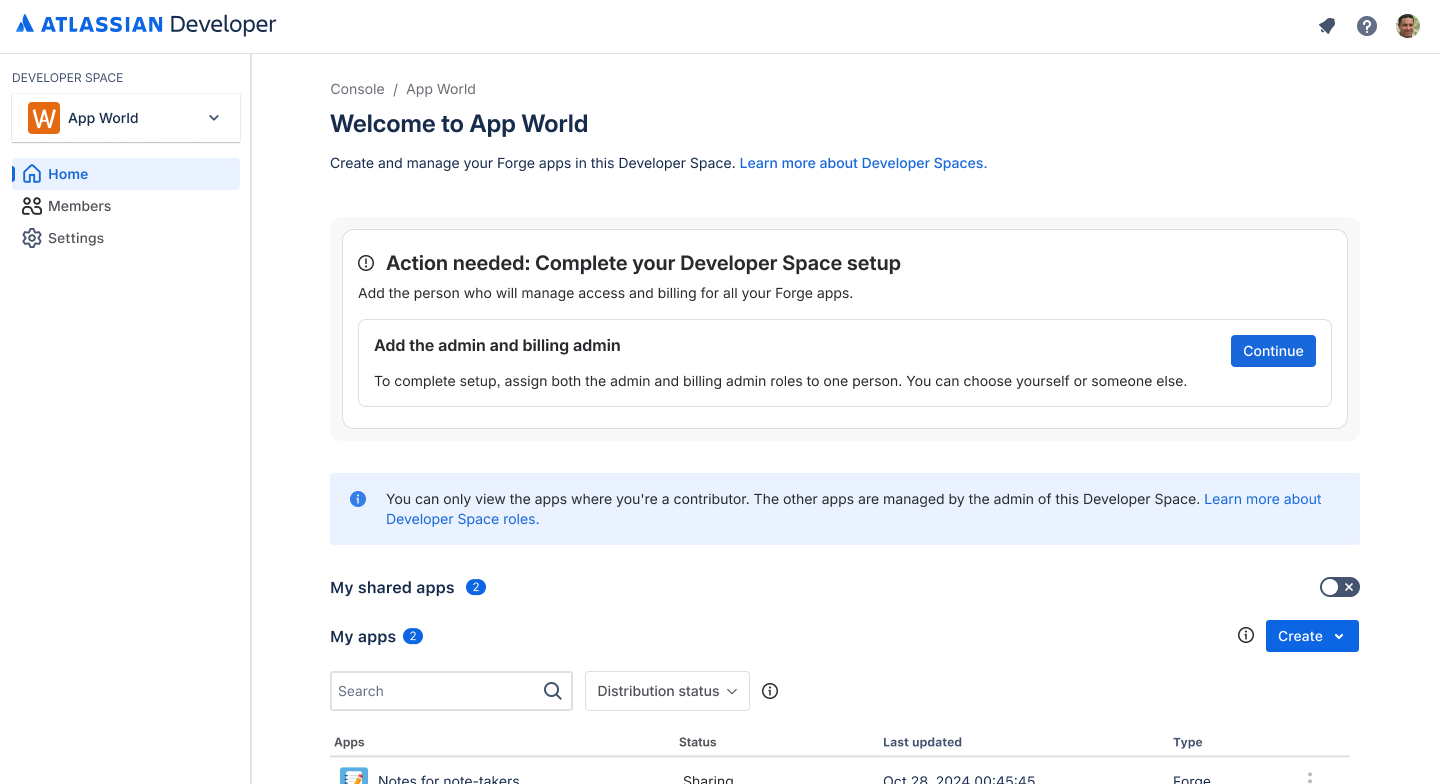Viewport: 1440px width, 784px height.
Task: Toggle the My shared apps switch
Action: [x=1339, y=587]
